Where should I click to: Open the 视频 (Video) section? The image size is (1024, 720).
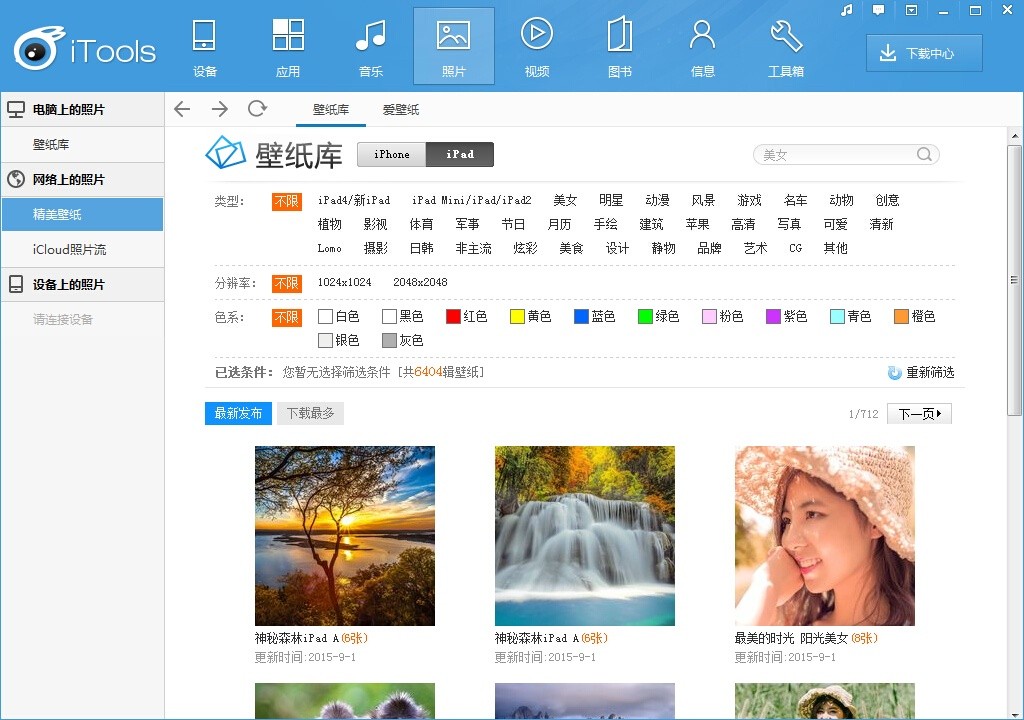(537, 45)
